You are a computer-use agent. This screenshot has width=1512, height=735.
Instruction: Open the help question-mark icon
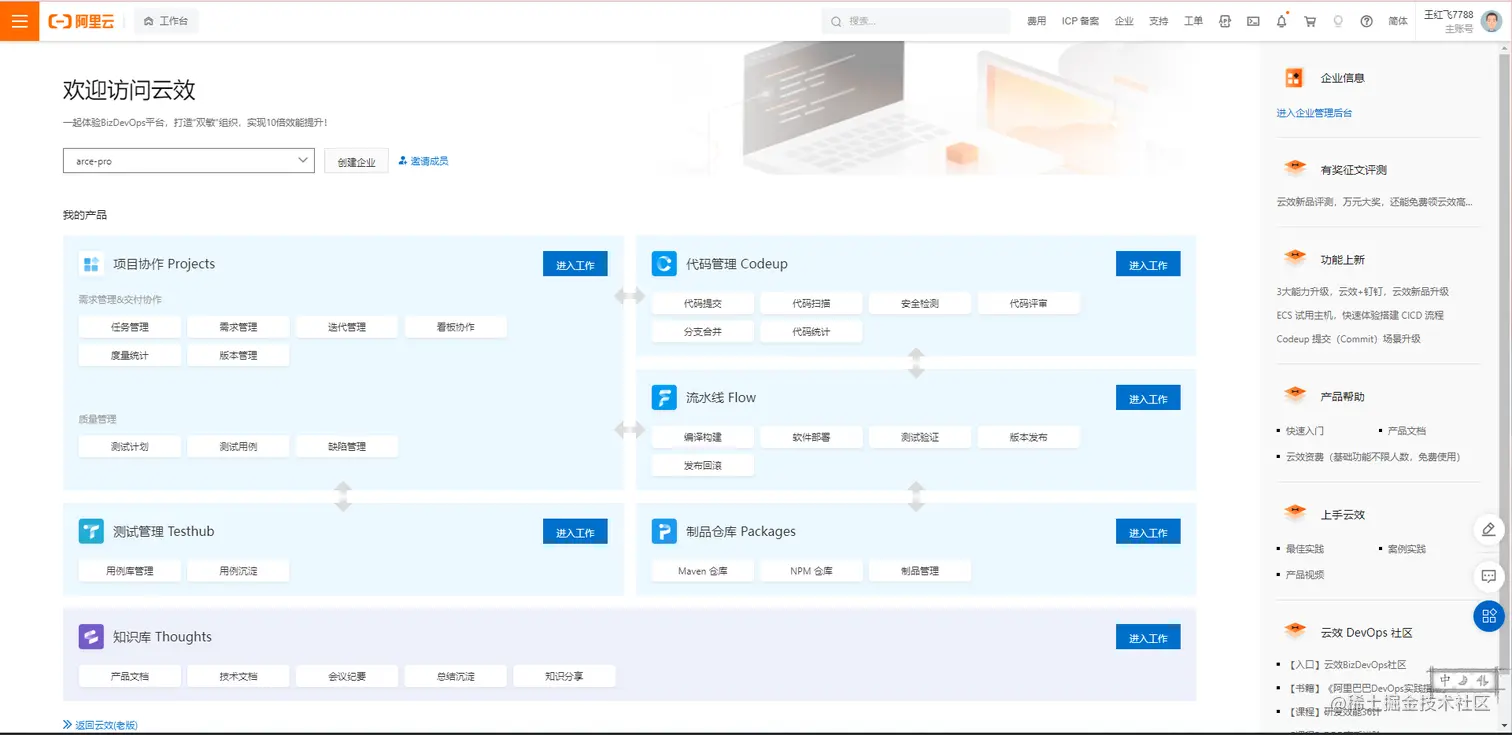pos(1367,21)
